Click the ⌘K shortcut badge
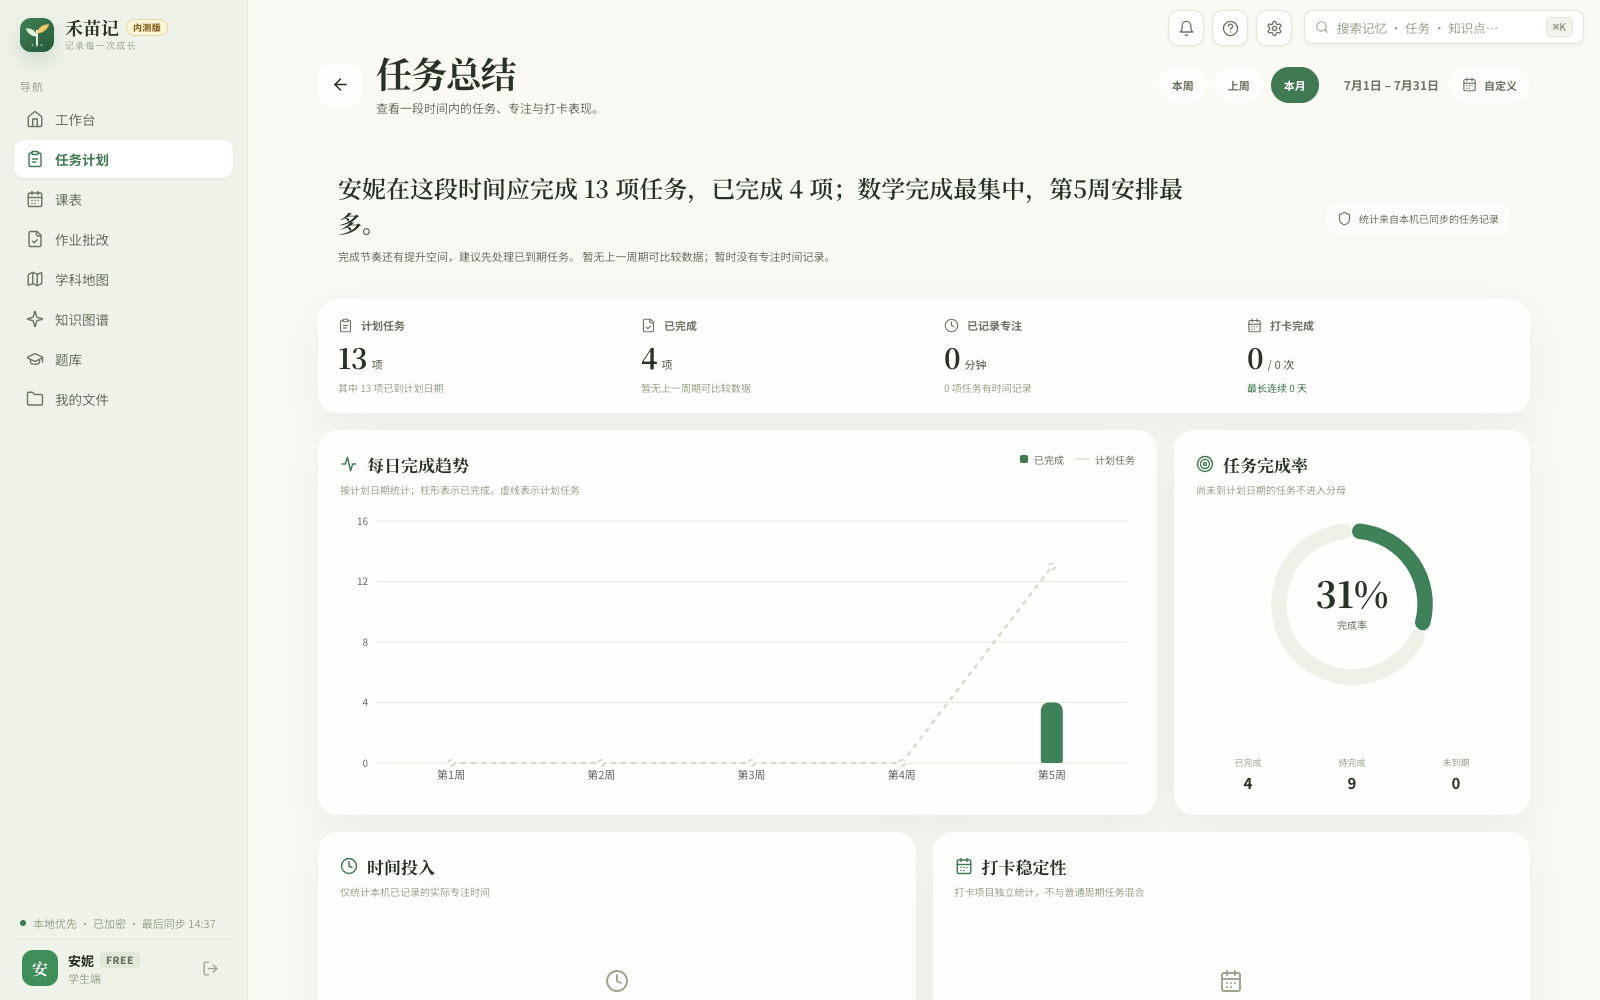The height and width of the screenshot is (1000, 1600). click(1559, 28)
